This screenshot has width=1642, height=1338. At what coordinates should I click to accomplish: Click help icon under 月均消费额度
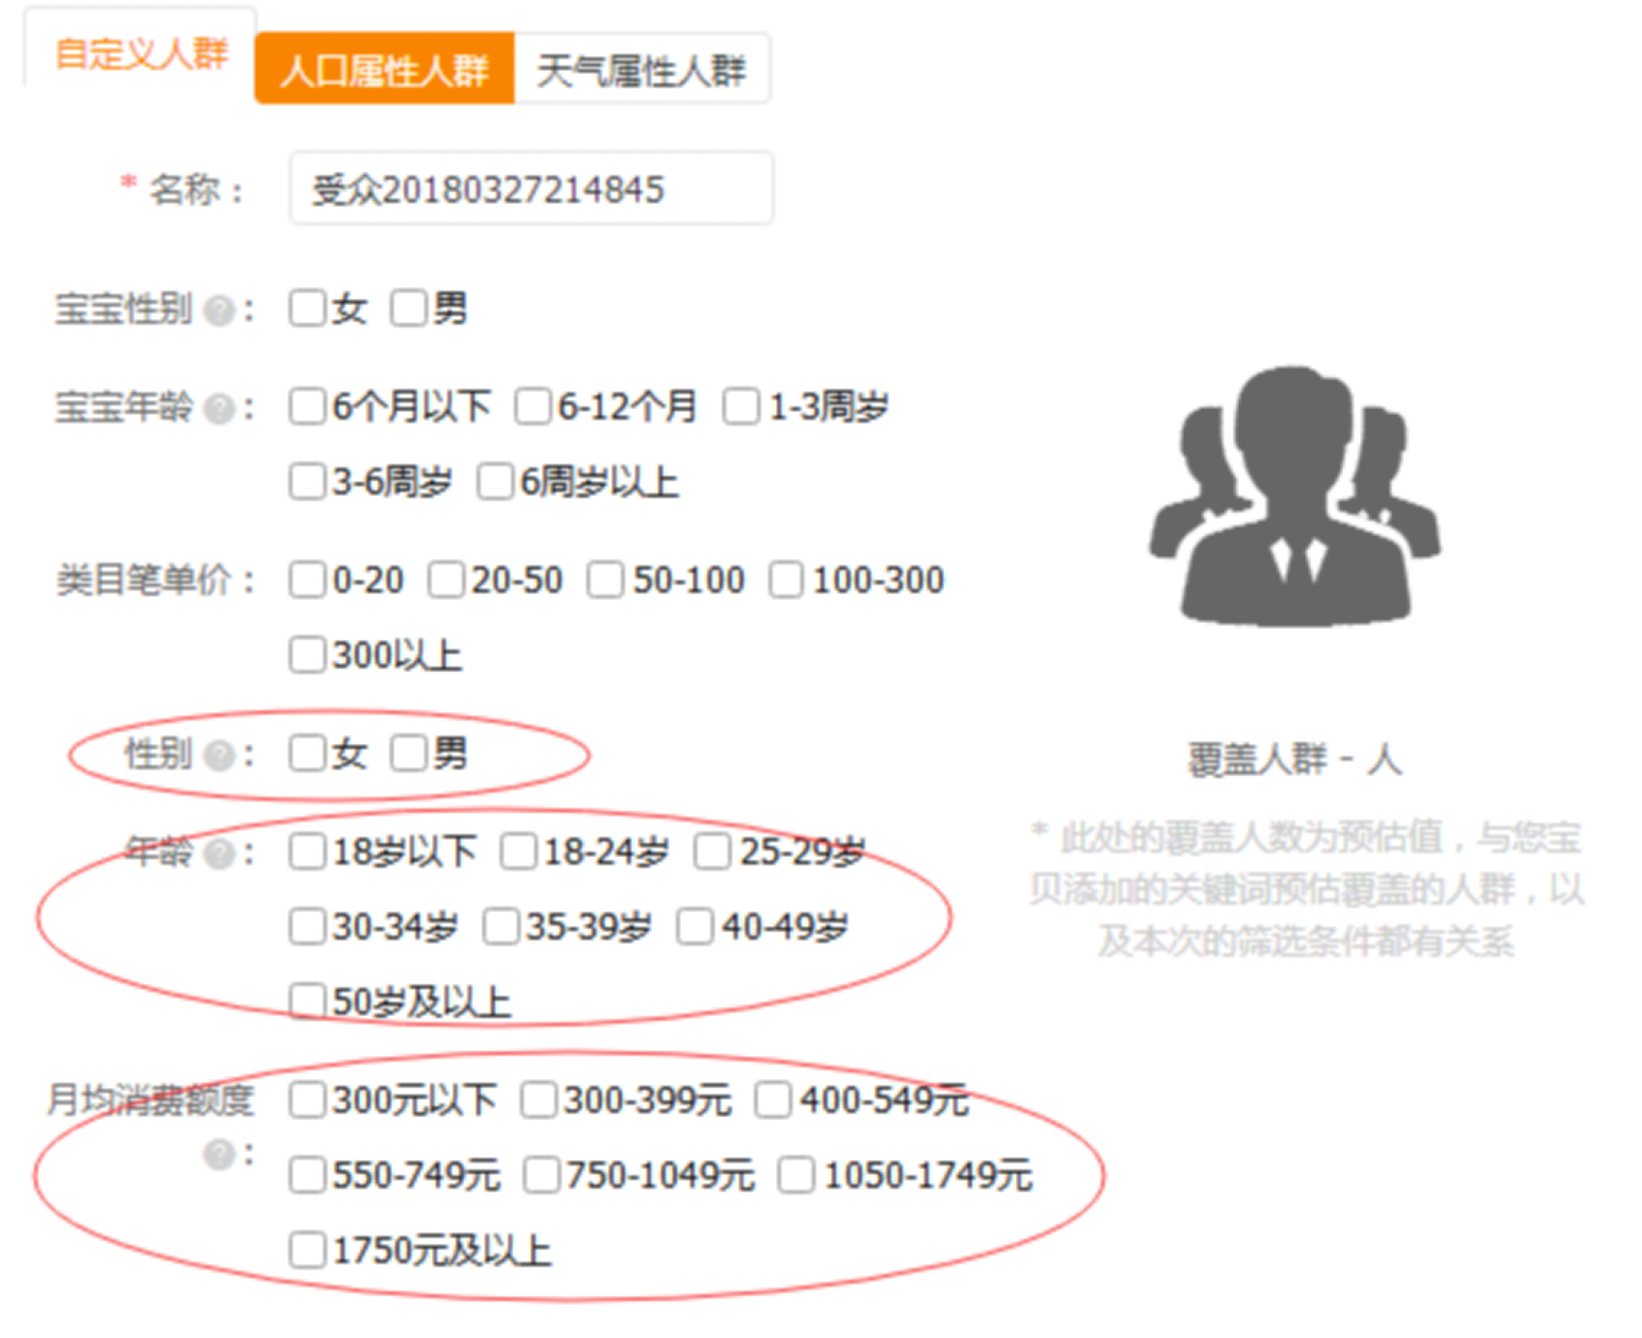[x=219, y=1155]
